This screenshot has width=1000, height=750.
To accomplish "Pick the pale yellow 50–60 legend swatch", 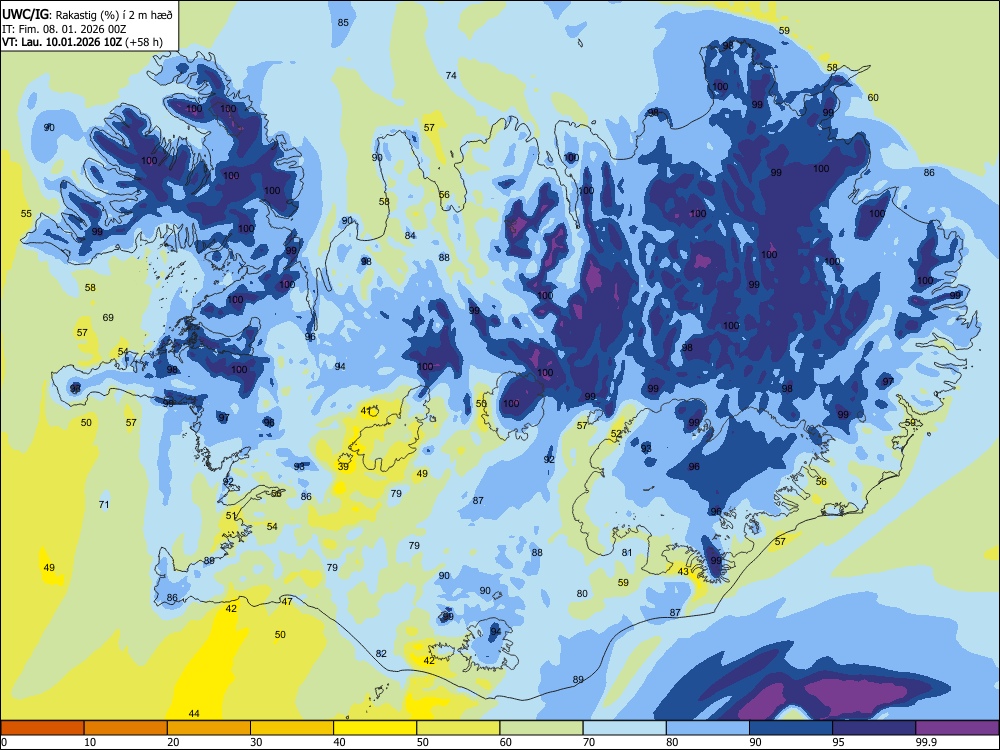I will [x=458, y=728].
